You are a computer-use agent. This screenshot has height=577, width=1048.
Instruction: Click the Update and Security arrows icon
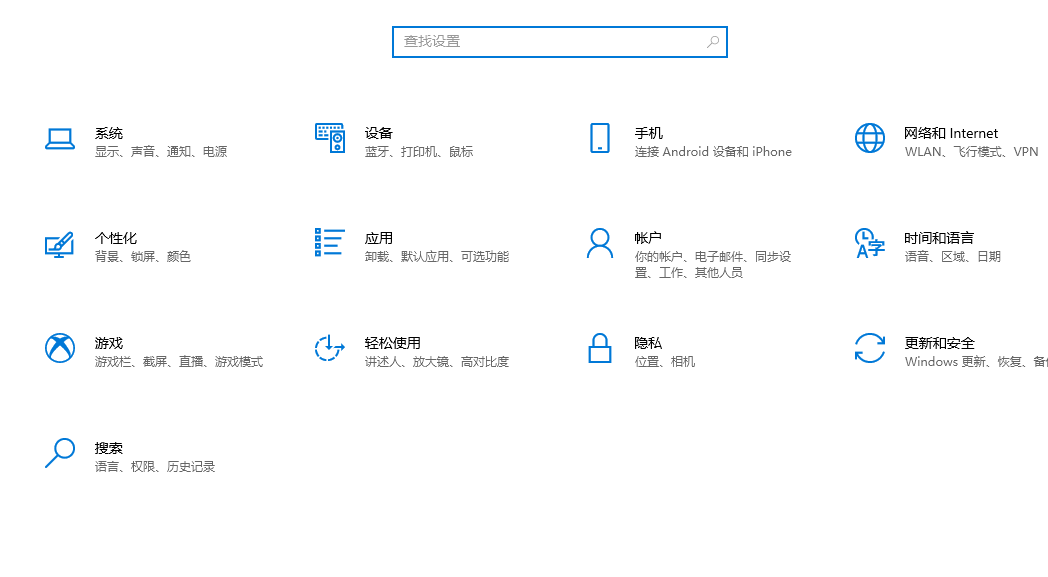[869, 349]
